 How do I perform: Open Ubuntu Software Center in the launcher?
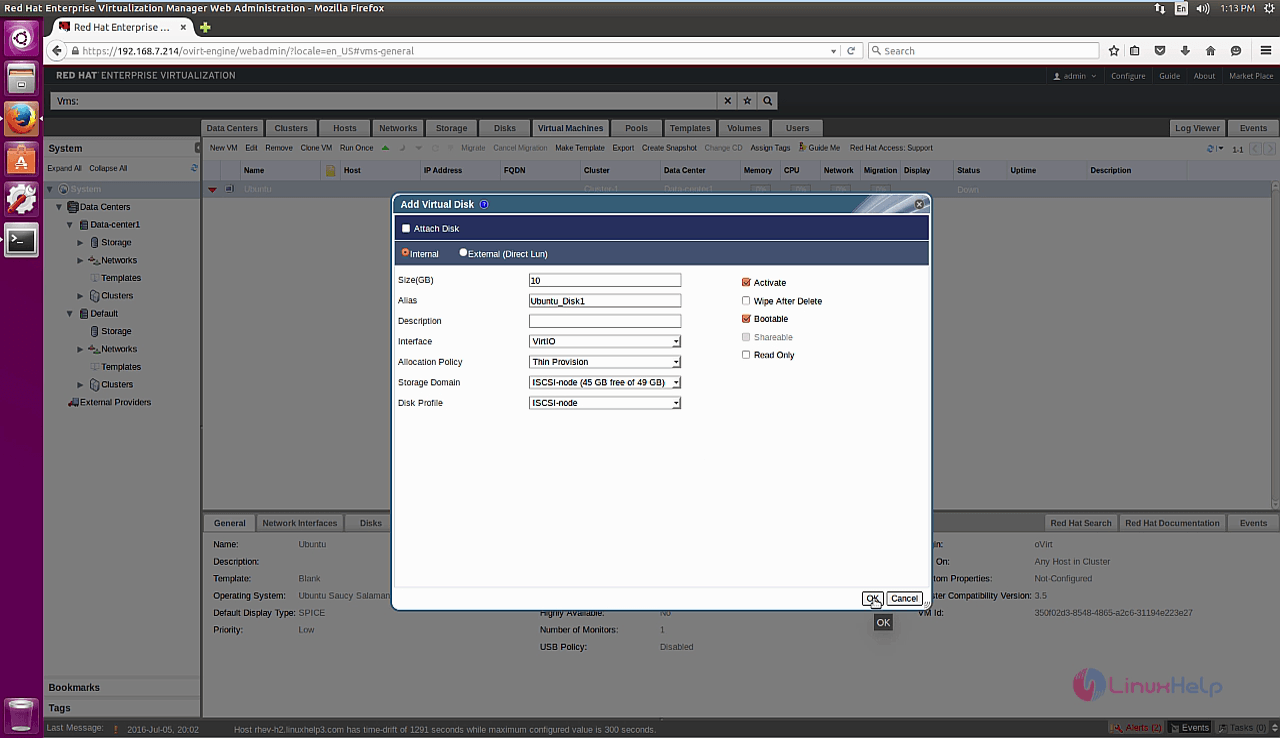[21, 159]
